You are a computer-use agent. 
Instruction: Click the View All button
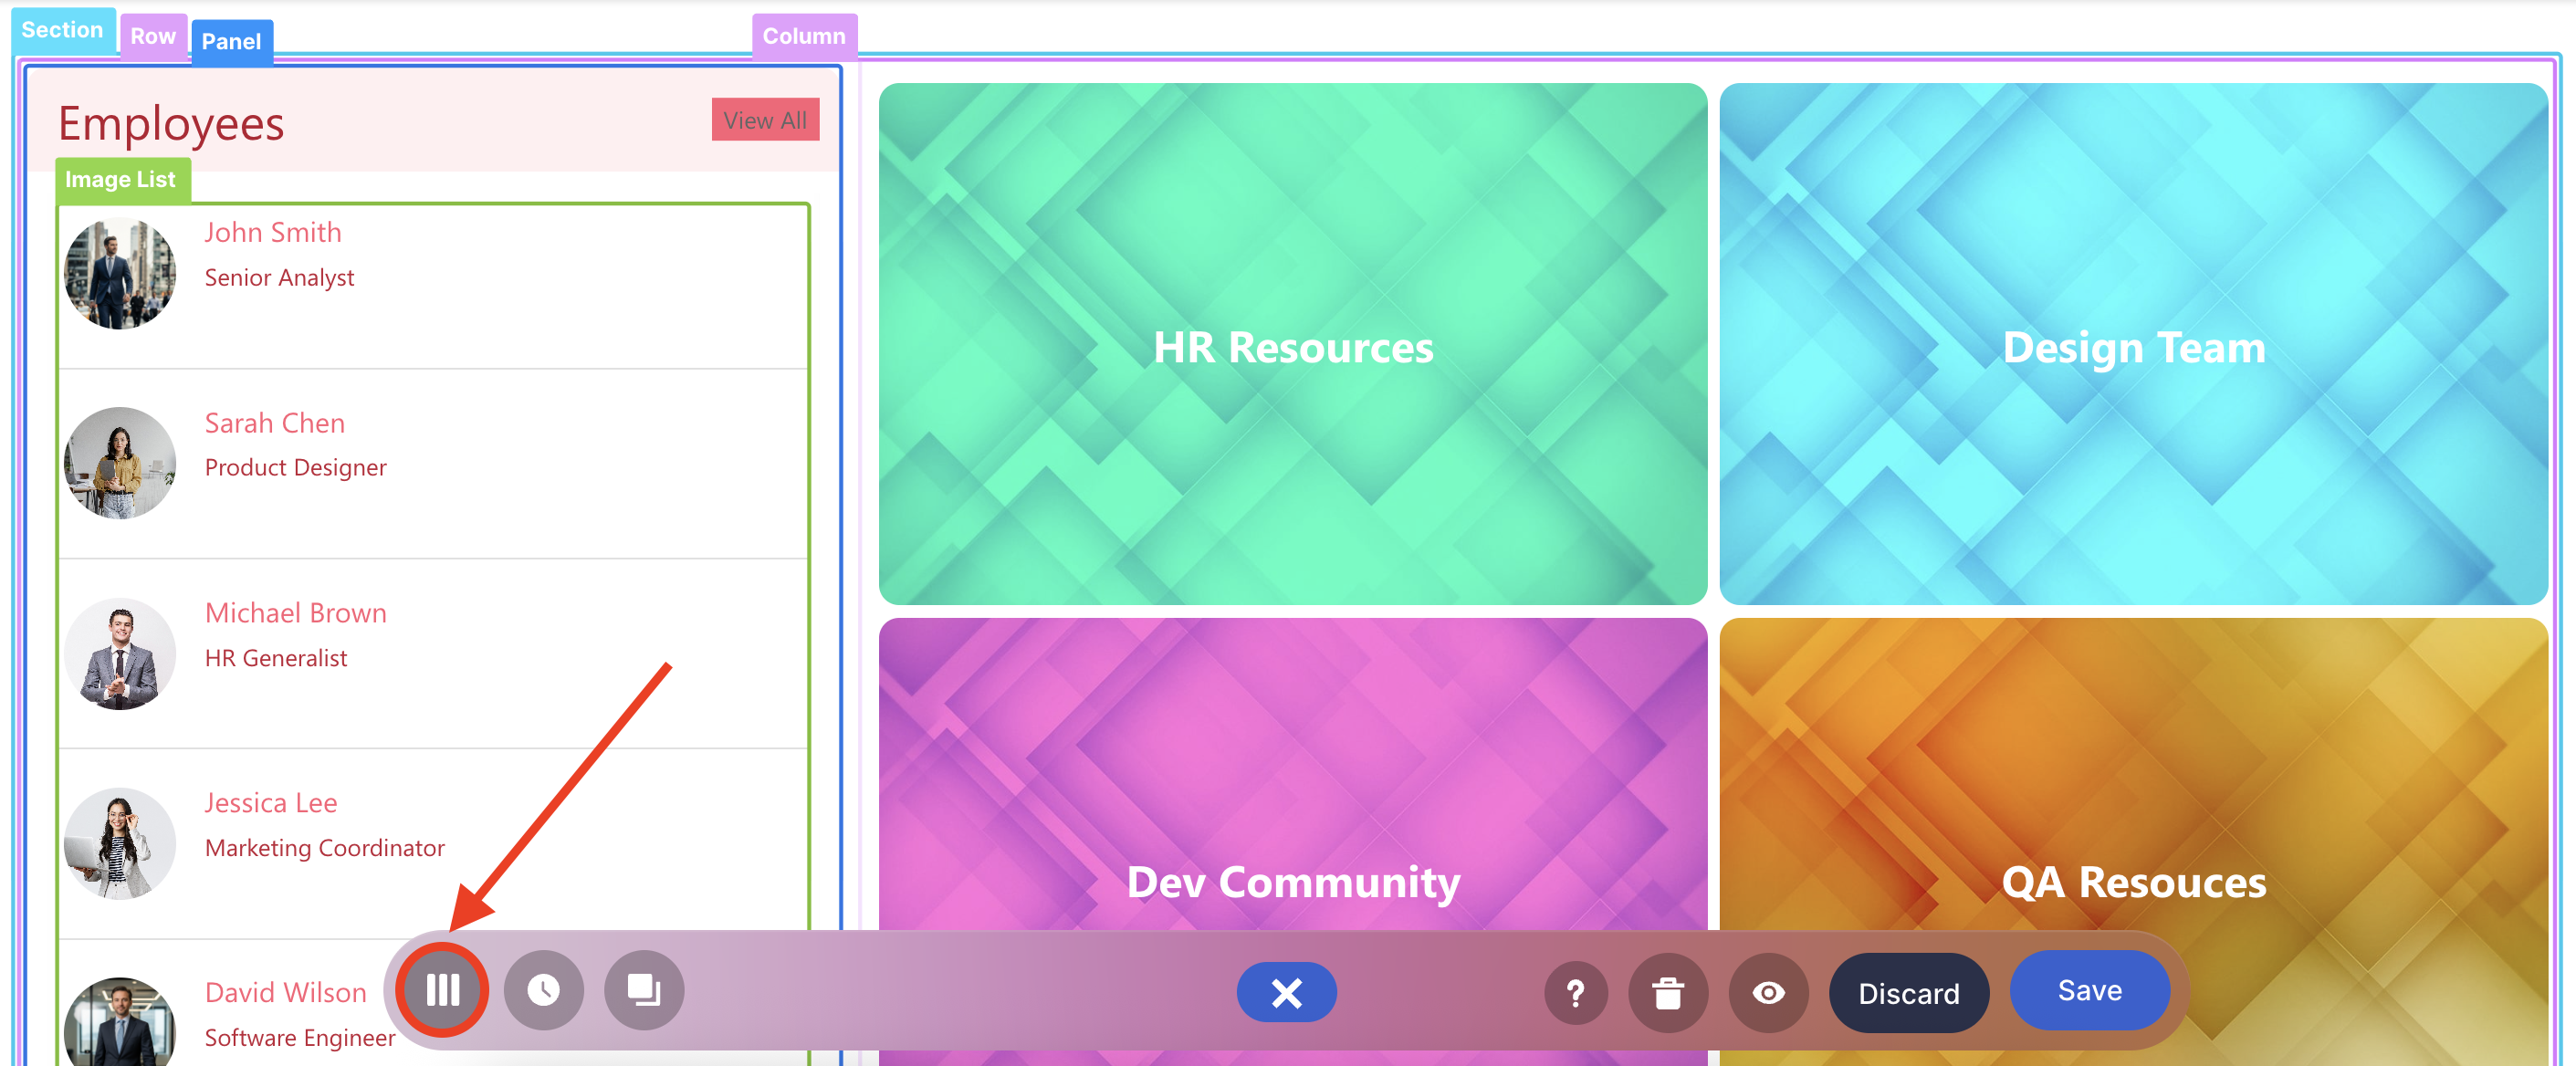click(764, 120)
